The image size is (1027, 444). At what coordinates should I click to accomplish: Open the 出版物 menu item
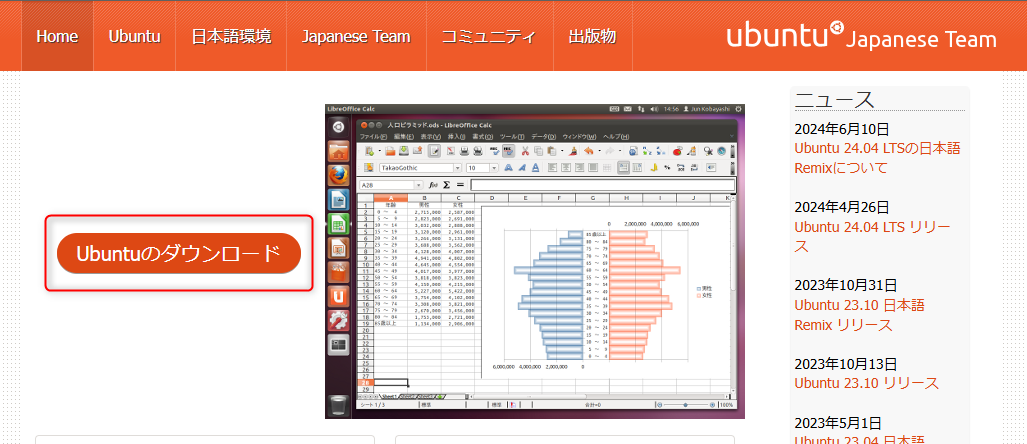coord(592,36)
